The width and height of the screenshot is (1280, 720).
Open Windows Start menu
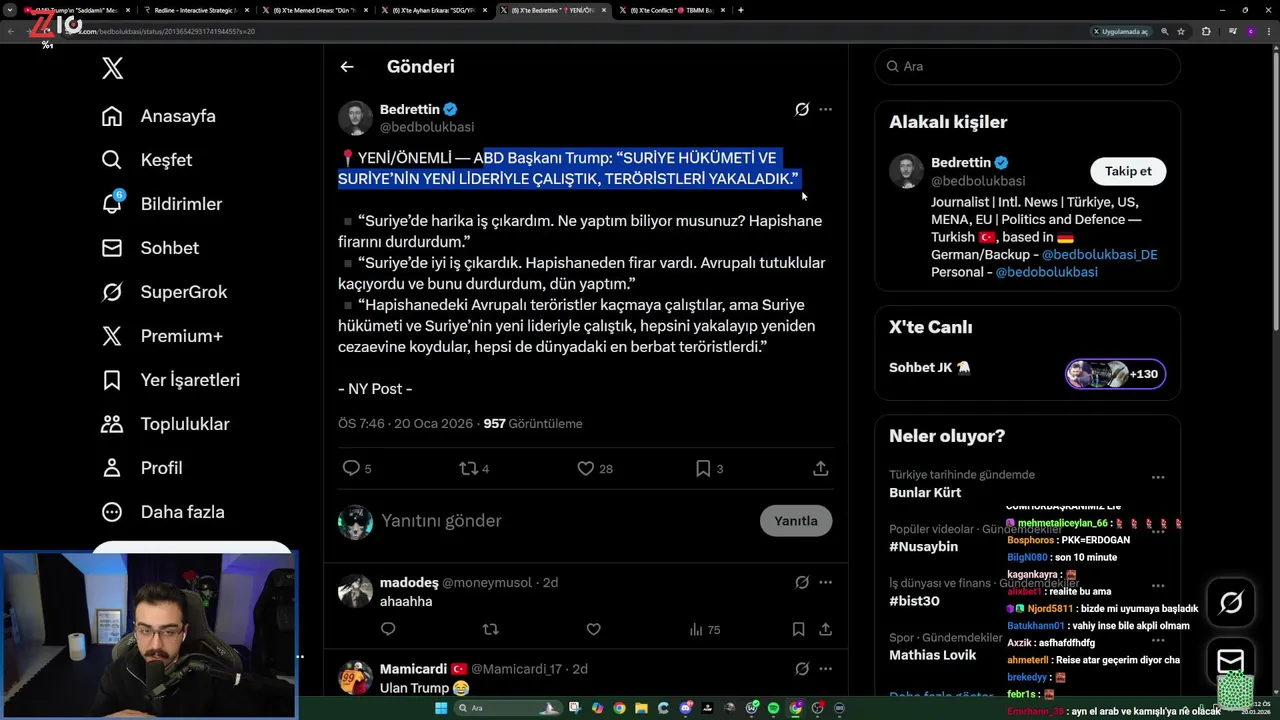point(440,708)
